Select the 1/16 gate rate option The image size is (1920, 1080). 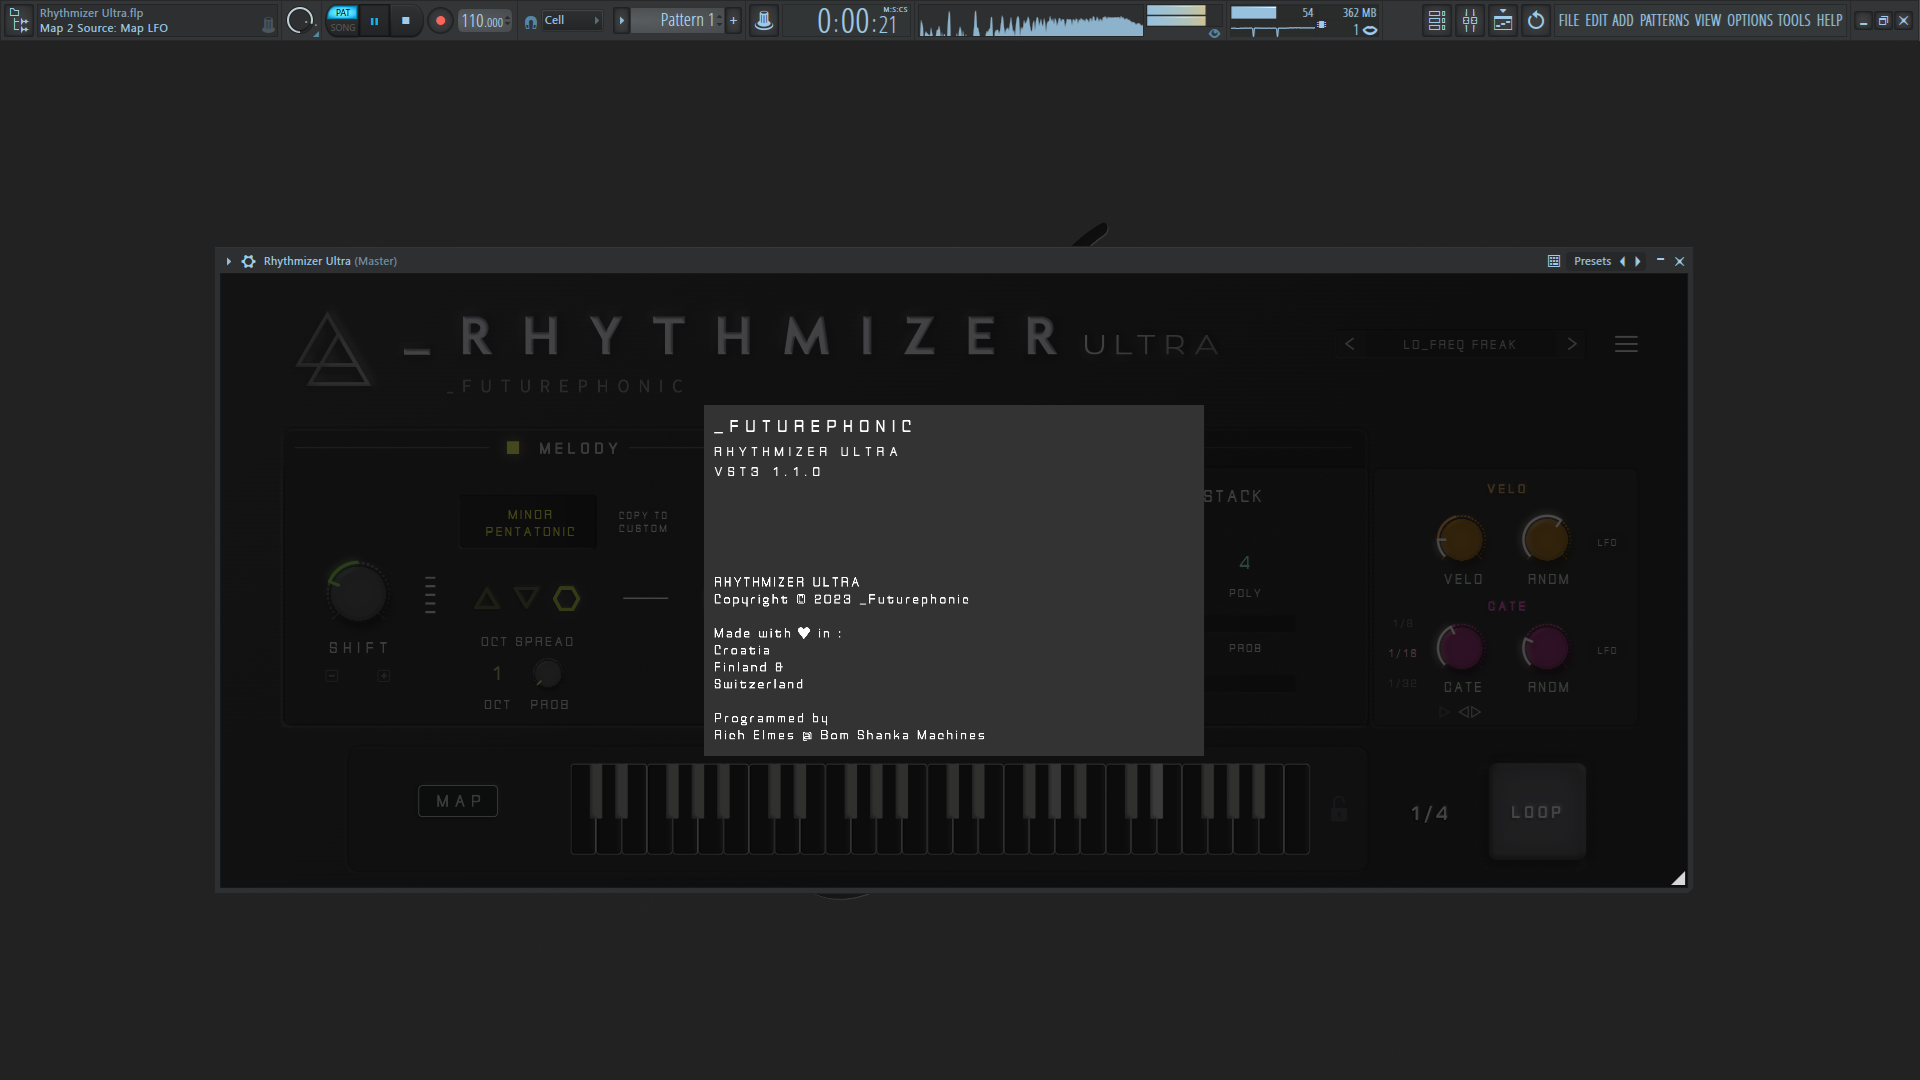coord(1403,654)
